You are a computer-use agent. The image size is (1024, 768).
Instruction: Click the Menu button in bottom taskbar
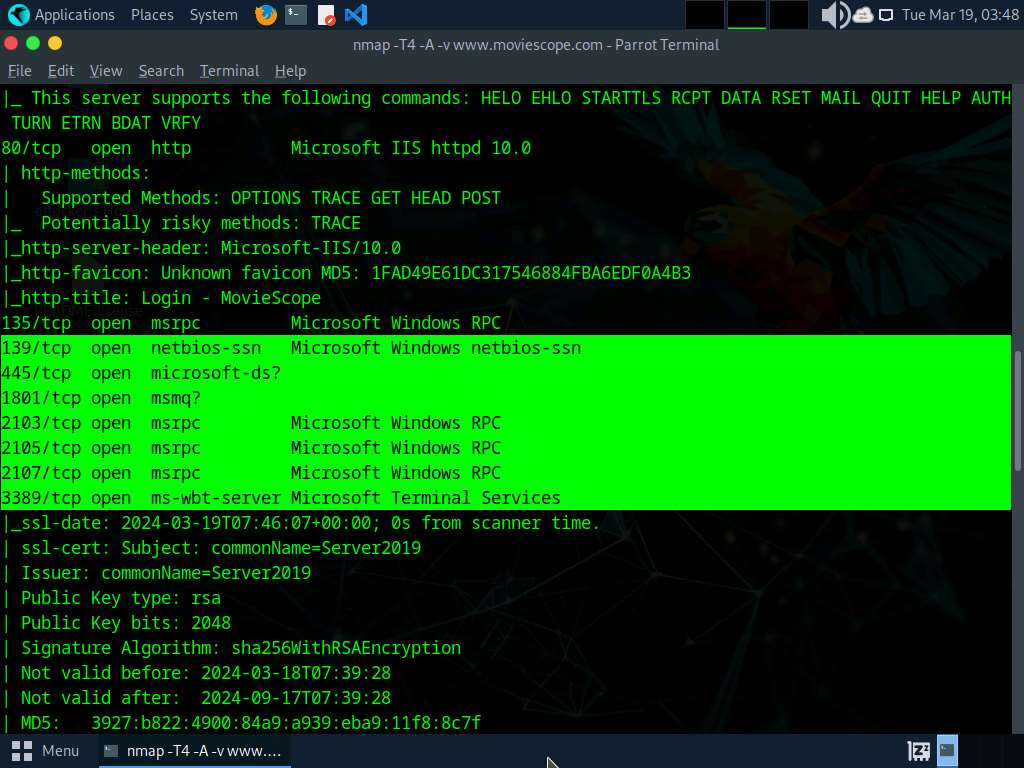click(x=46, y=750)
